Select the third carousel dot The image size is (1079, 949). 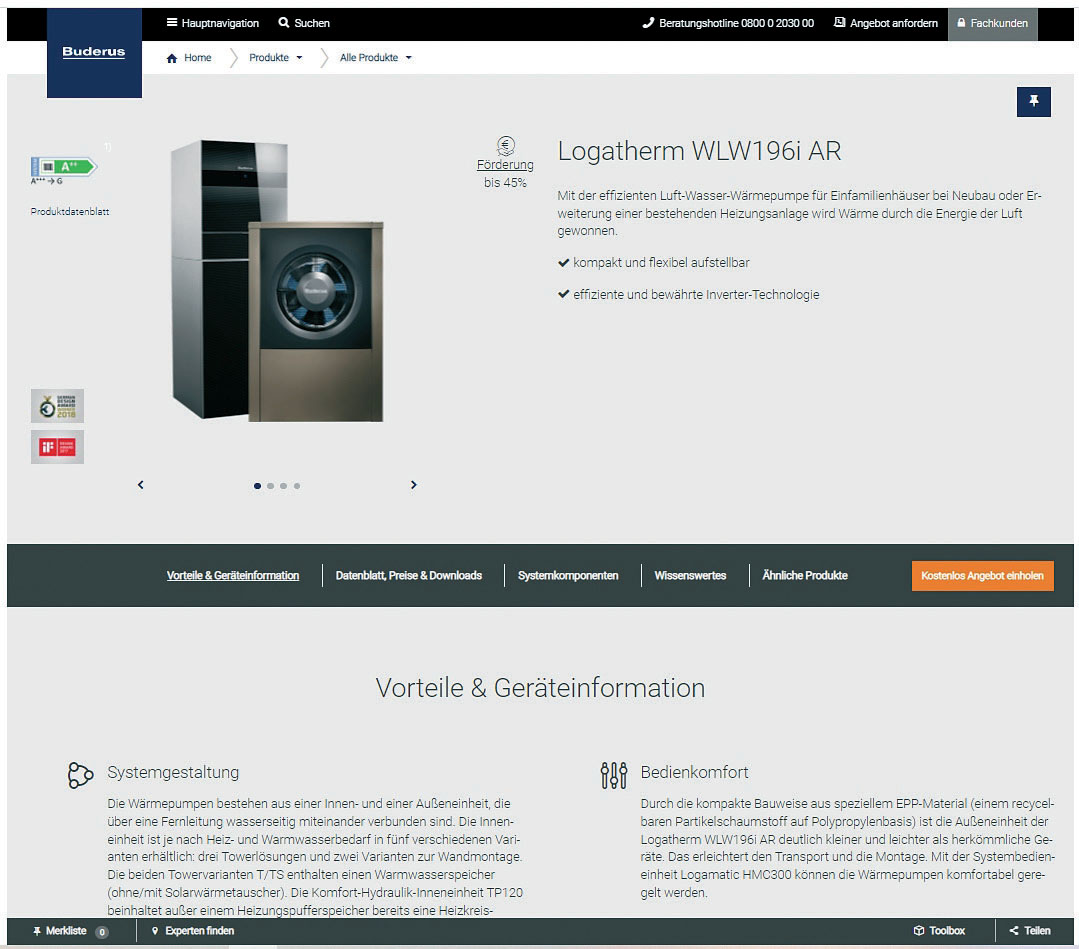(x=284, y=486)
